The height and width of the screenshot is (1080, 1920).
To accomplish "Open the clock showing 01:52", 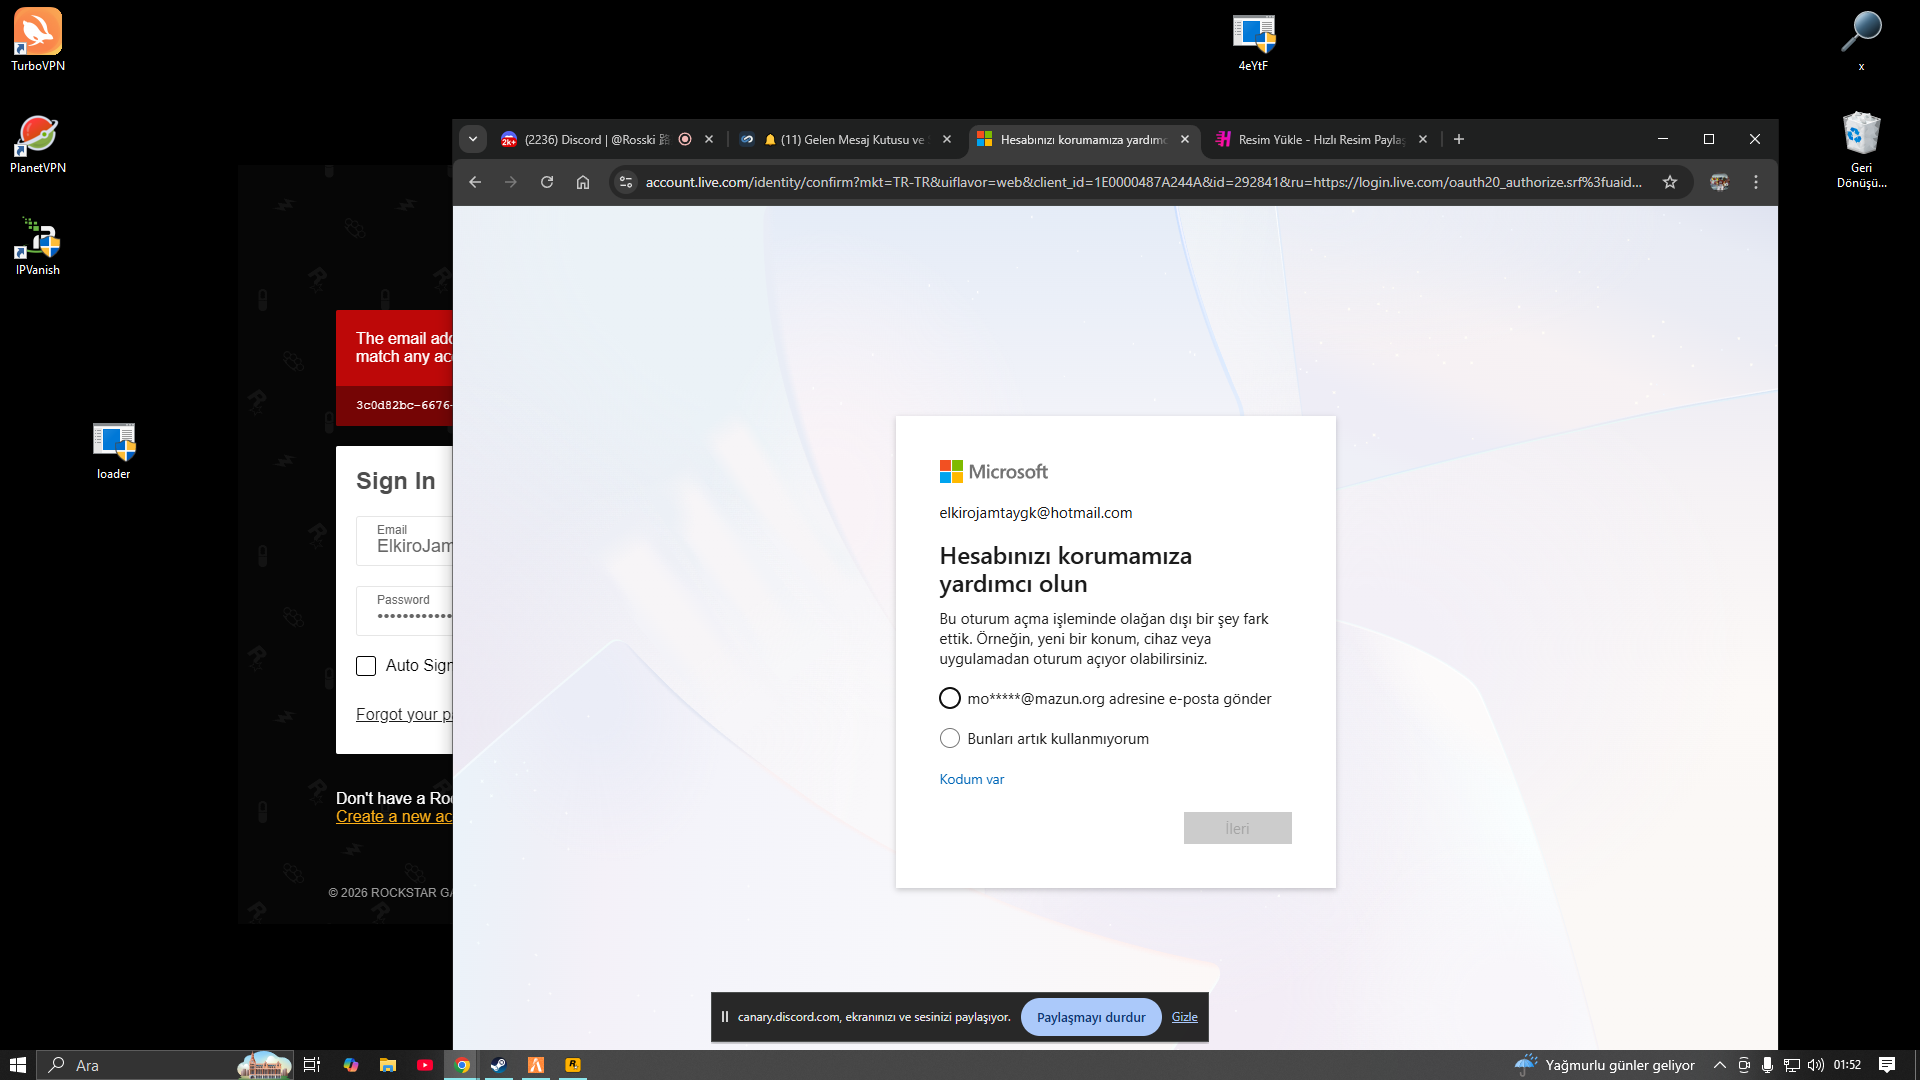I will (x=1847, y=1065).
